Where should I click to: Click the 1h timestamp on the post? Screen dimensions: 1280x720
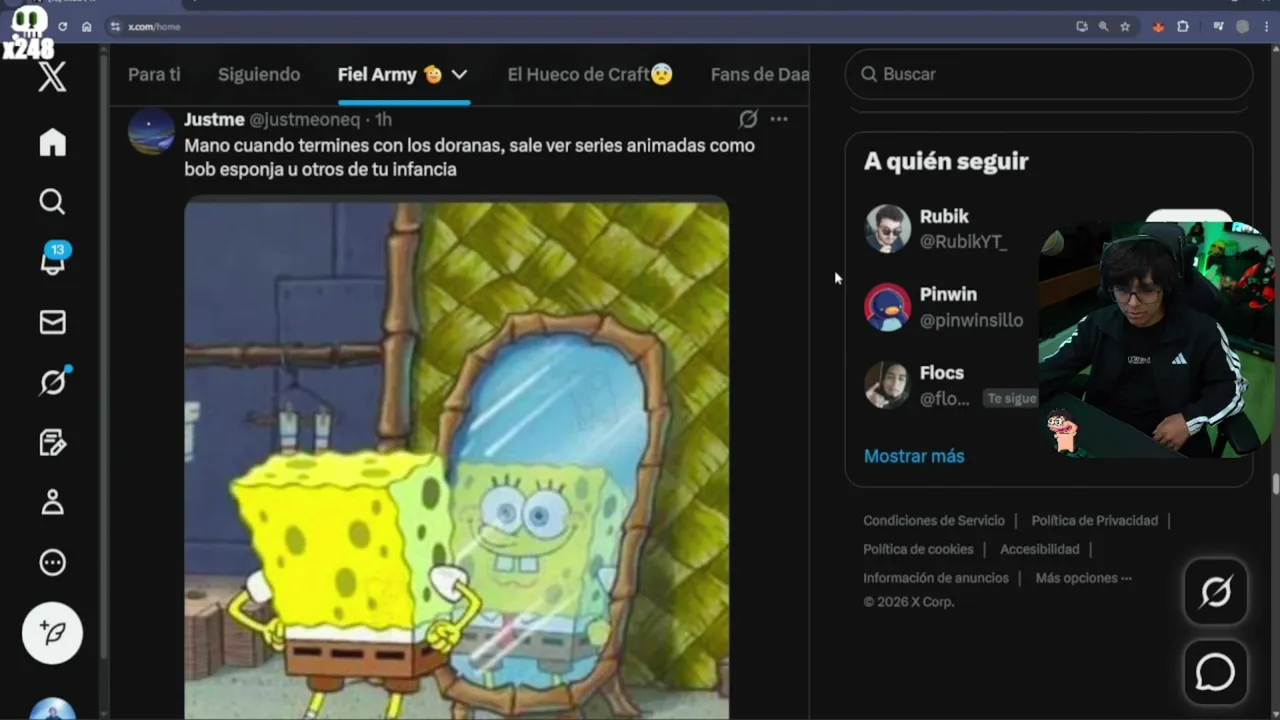pyautogui.click(x=383, y=120)
